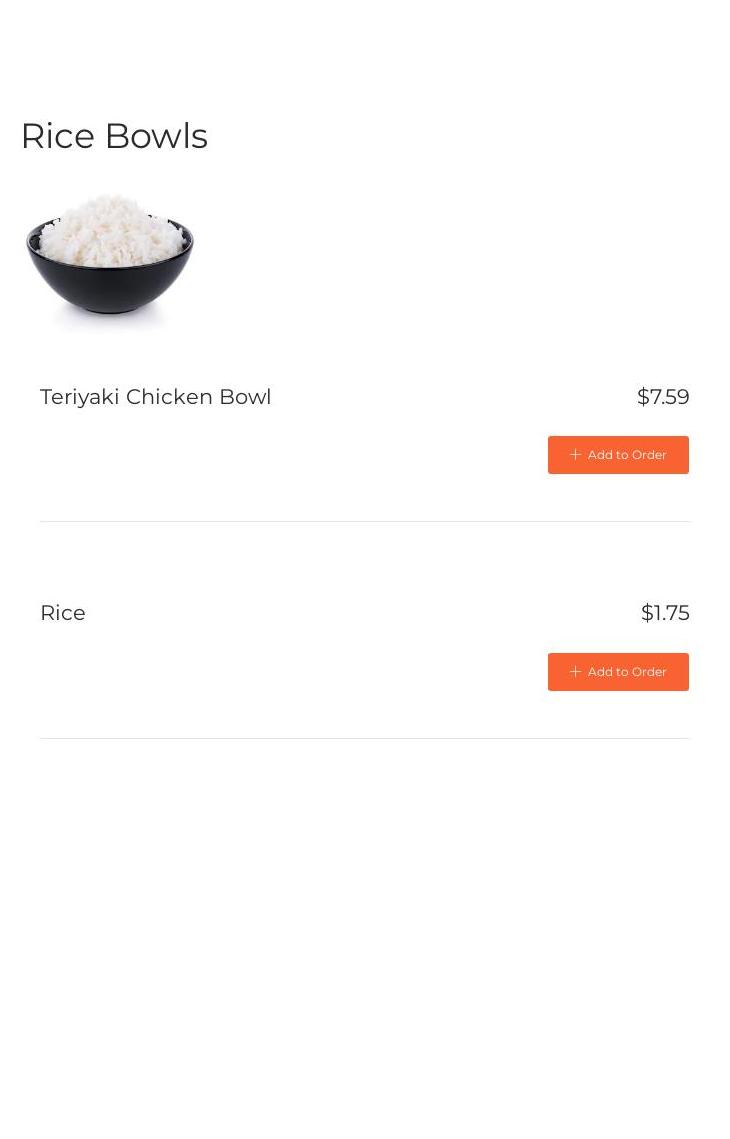Select the Rice Bowls category heading

[x=115, y=136]
